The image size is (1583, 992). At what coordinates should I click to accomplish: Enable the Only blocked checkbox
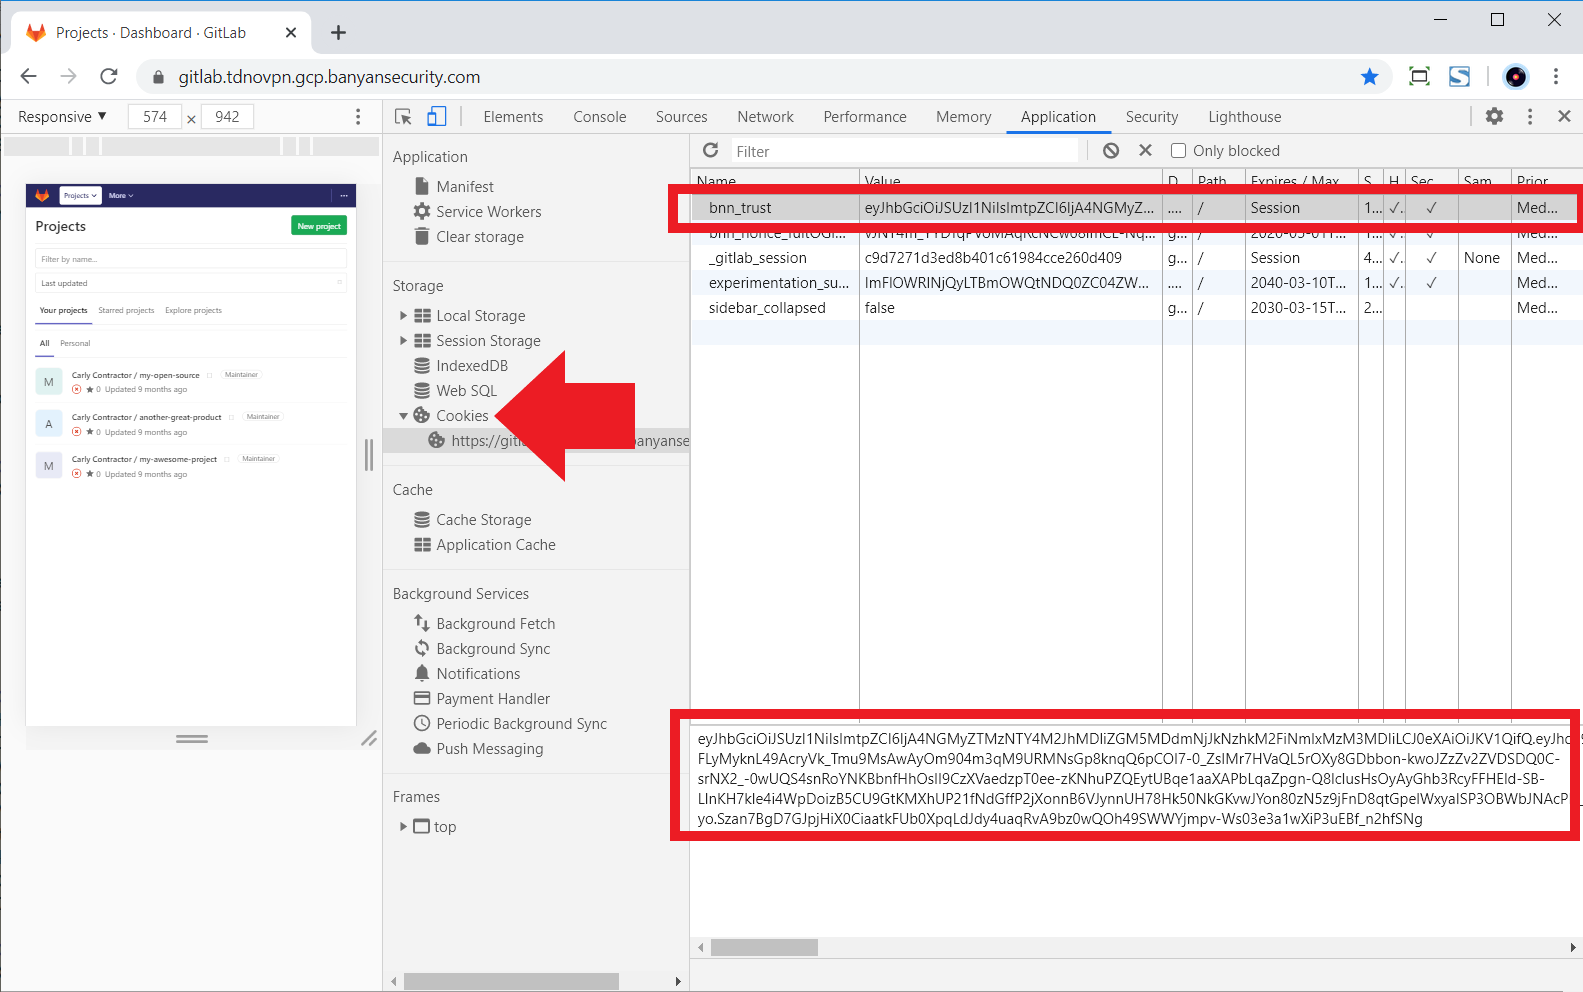click(1178, 151)
